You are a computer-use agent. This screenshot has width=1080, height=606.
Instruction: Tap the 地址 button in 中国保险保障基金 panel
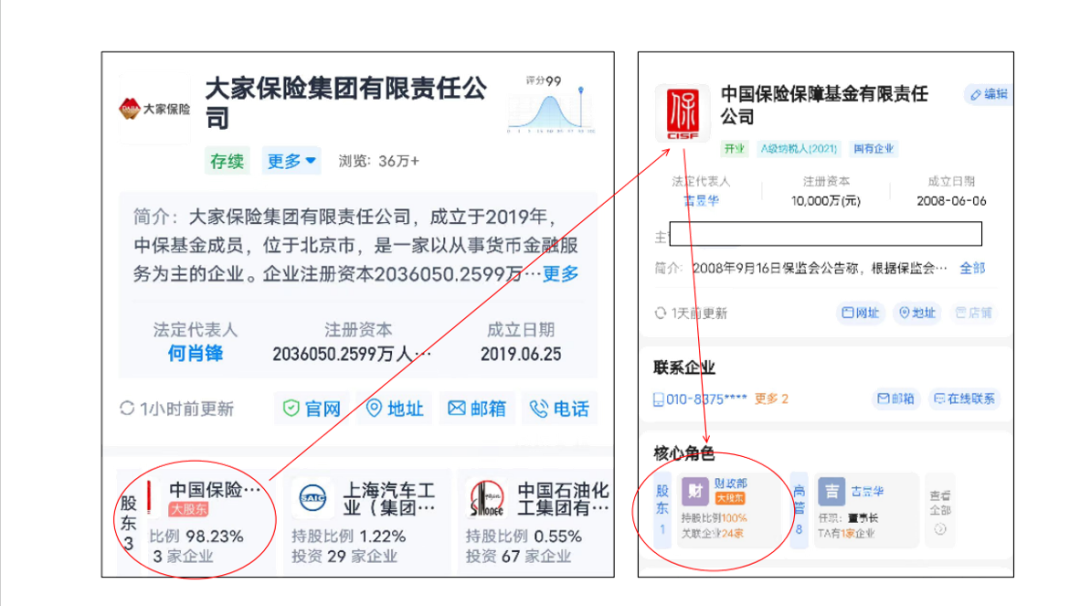(917, 313)
